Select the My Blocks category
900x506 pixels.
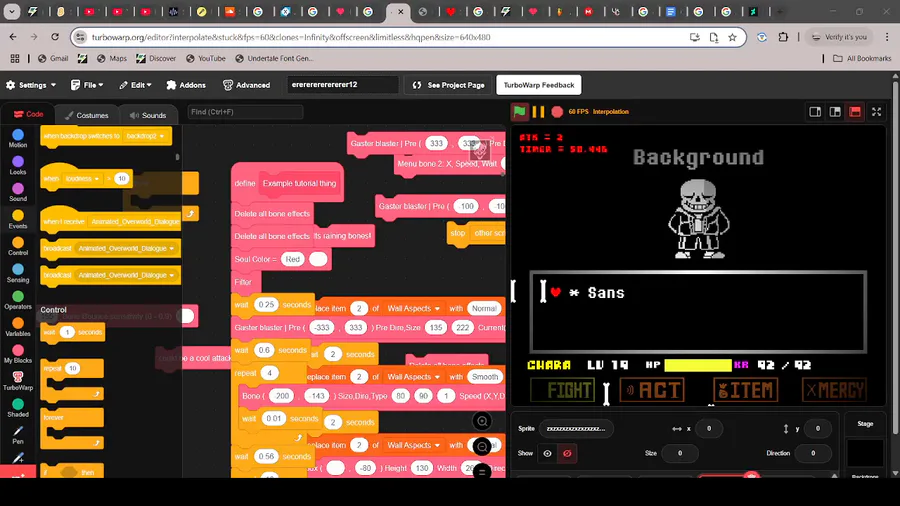tap(18, 354)
